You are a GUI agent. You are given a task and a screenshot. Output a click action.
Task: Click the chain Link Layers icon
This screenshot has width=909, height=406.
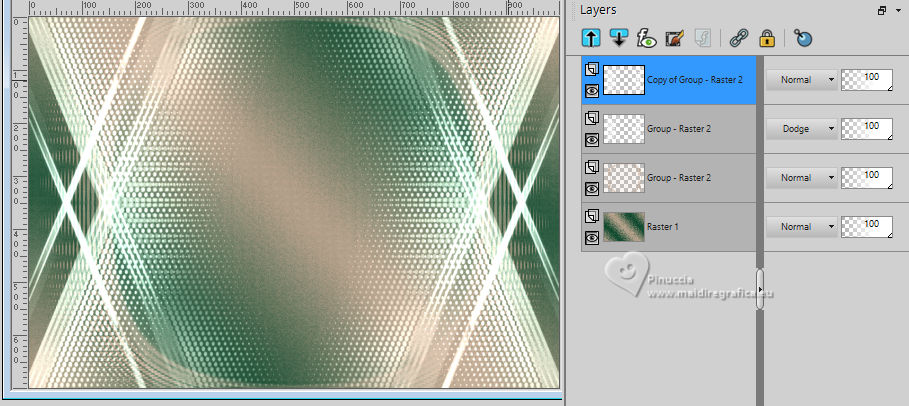click(x=739, y=38)
